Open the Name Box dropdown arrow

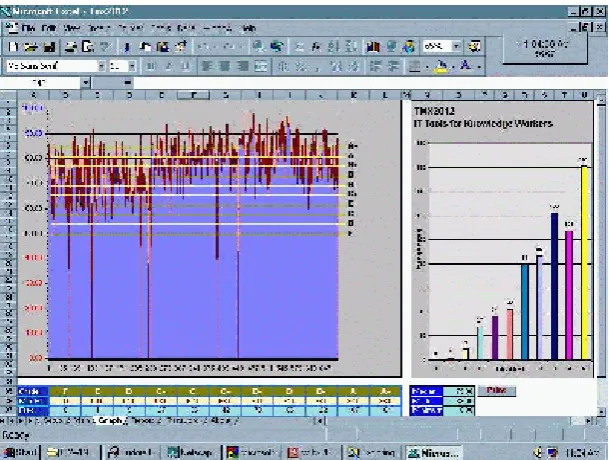86,83
